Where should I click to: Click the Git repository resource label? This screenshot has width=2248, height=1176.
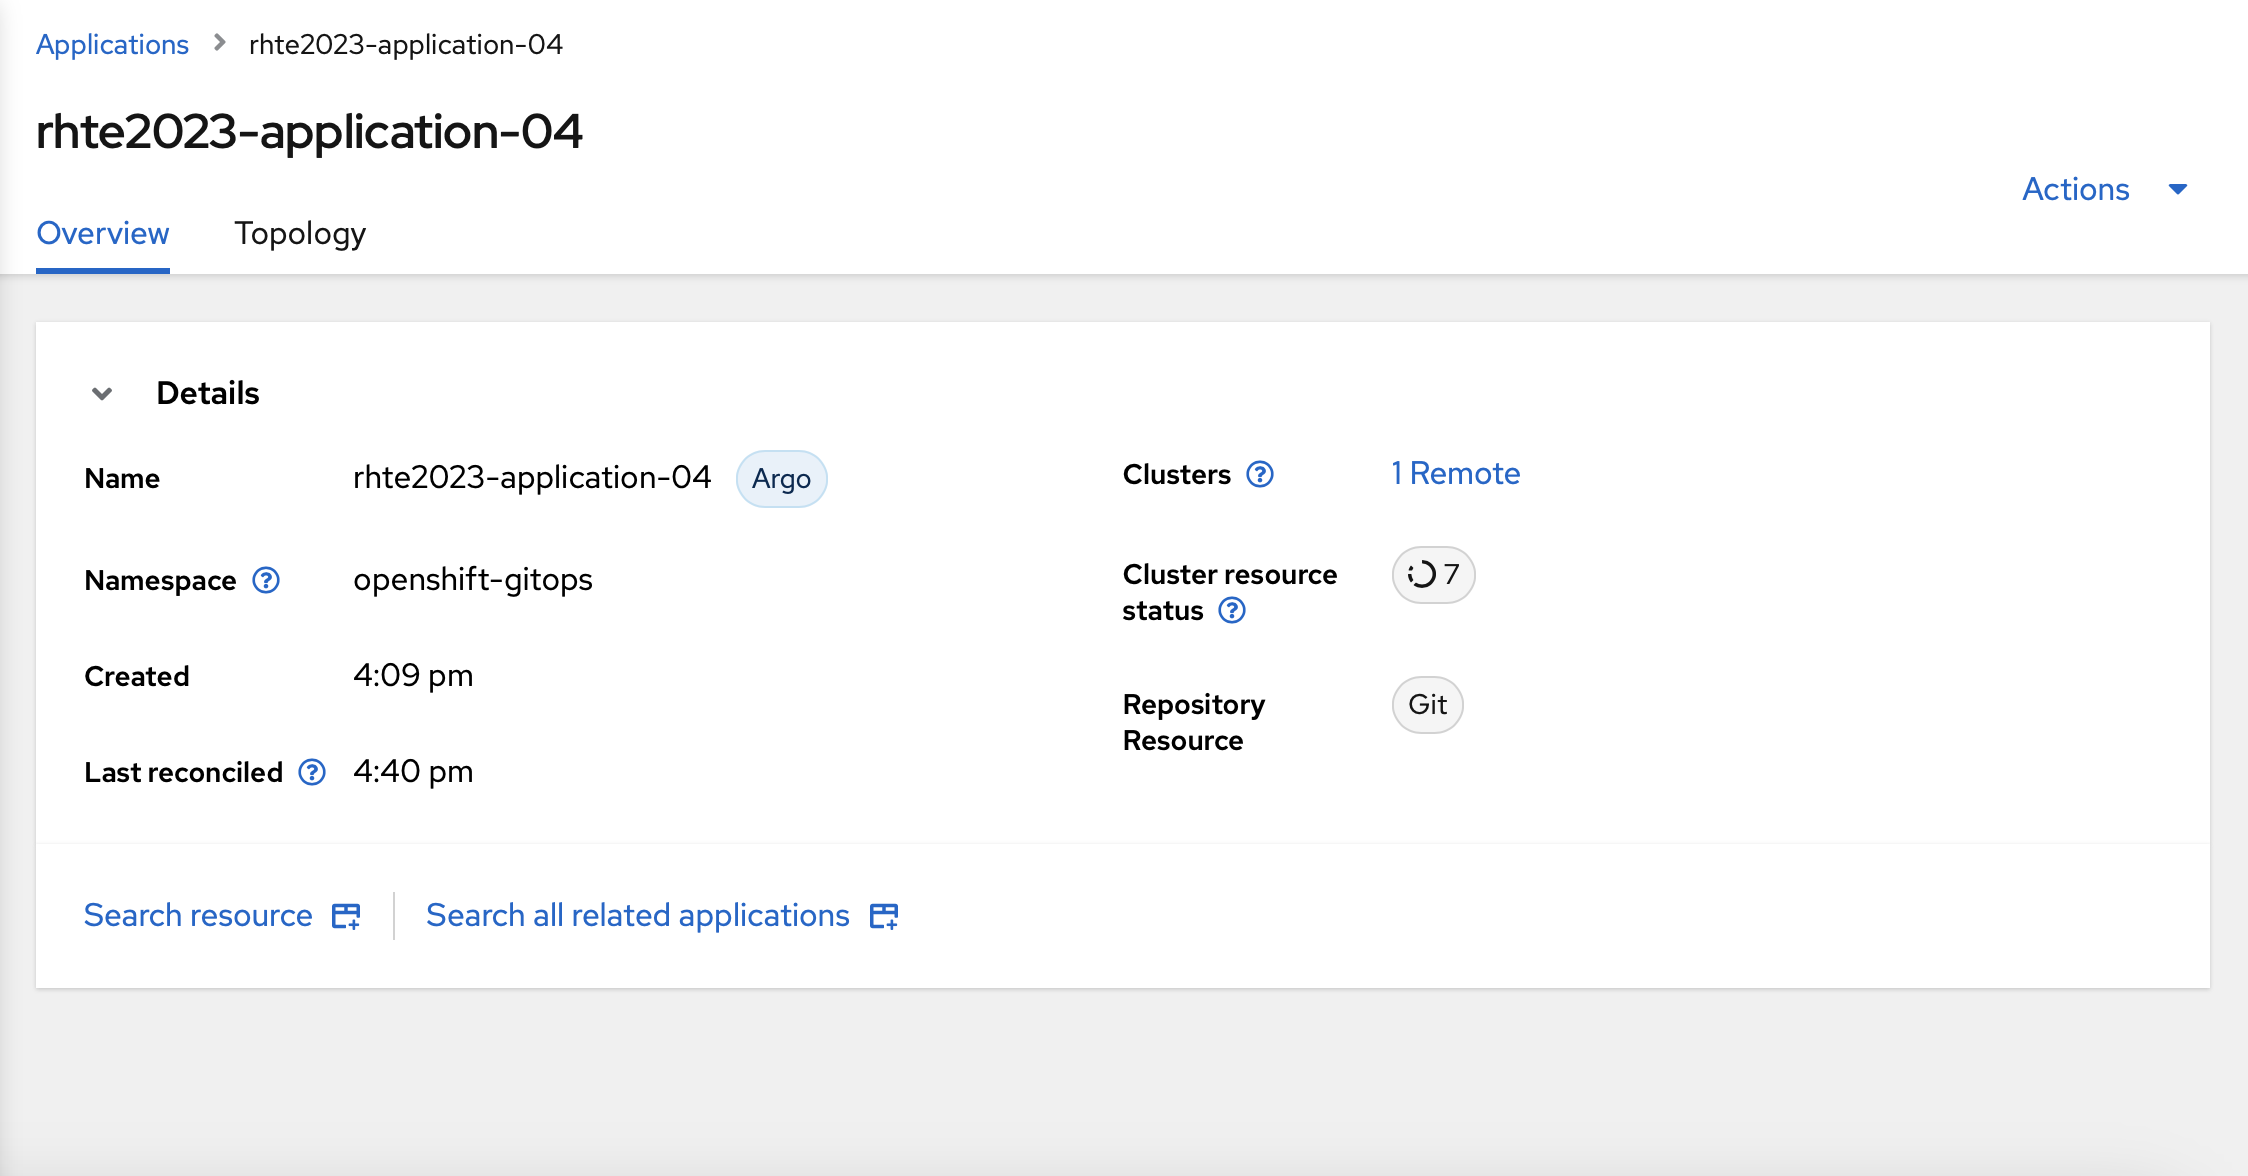click(1427, 705)
